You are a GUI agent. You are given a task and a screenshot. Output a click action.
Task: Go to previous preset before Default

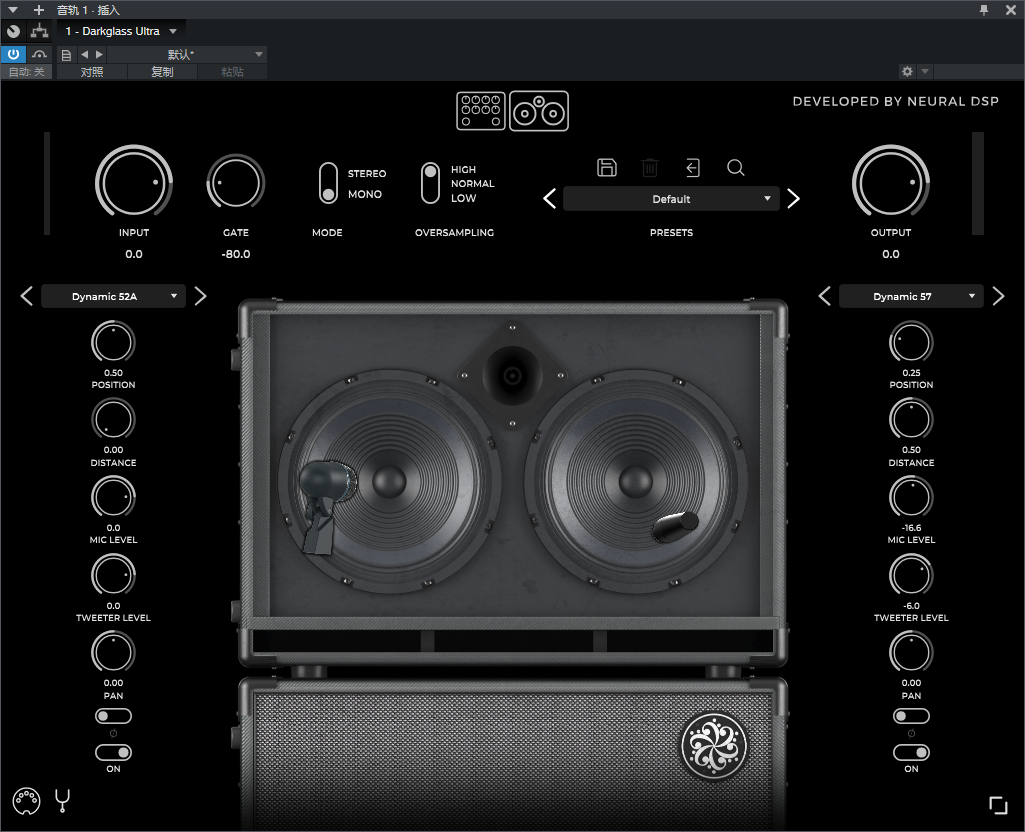tap(550, 199)
